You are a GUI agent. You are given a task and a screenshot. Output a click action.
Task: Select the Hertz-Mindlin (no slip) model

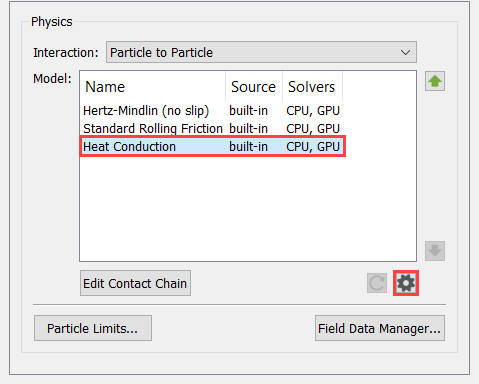point(146,111)
